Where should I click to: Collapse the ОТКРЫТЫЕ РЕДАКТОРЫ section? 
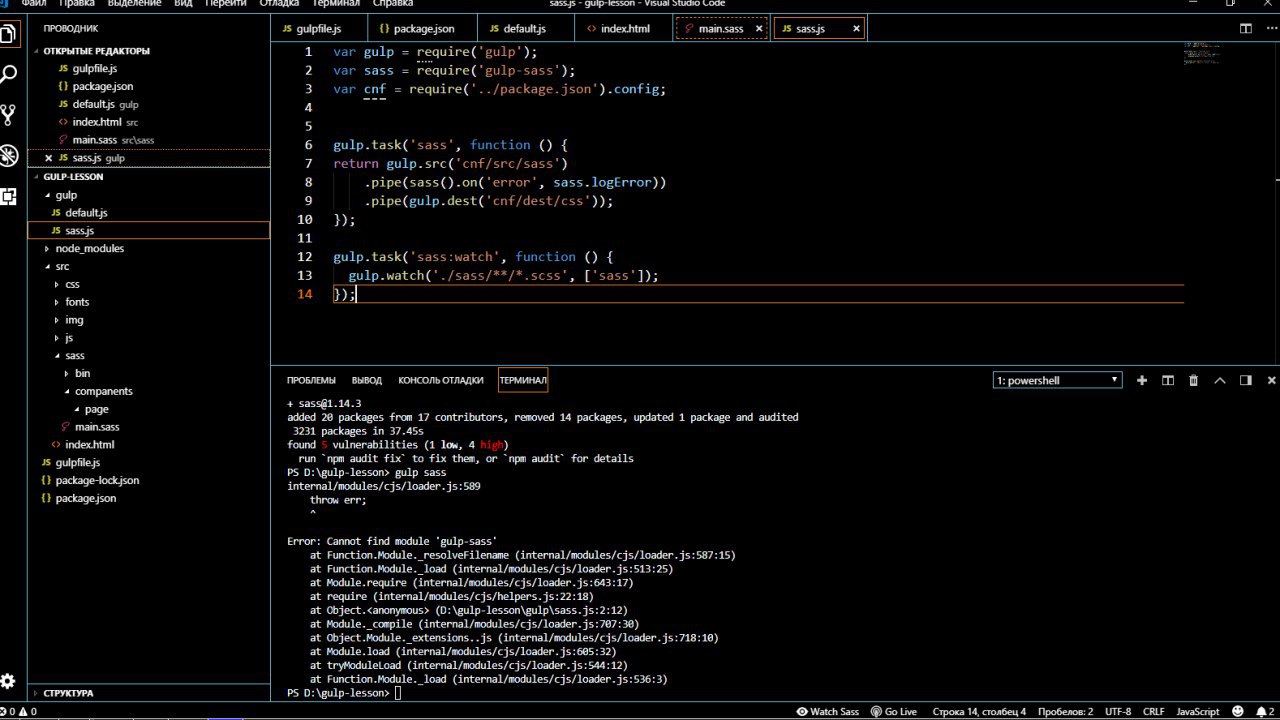[96, 51]
